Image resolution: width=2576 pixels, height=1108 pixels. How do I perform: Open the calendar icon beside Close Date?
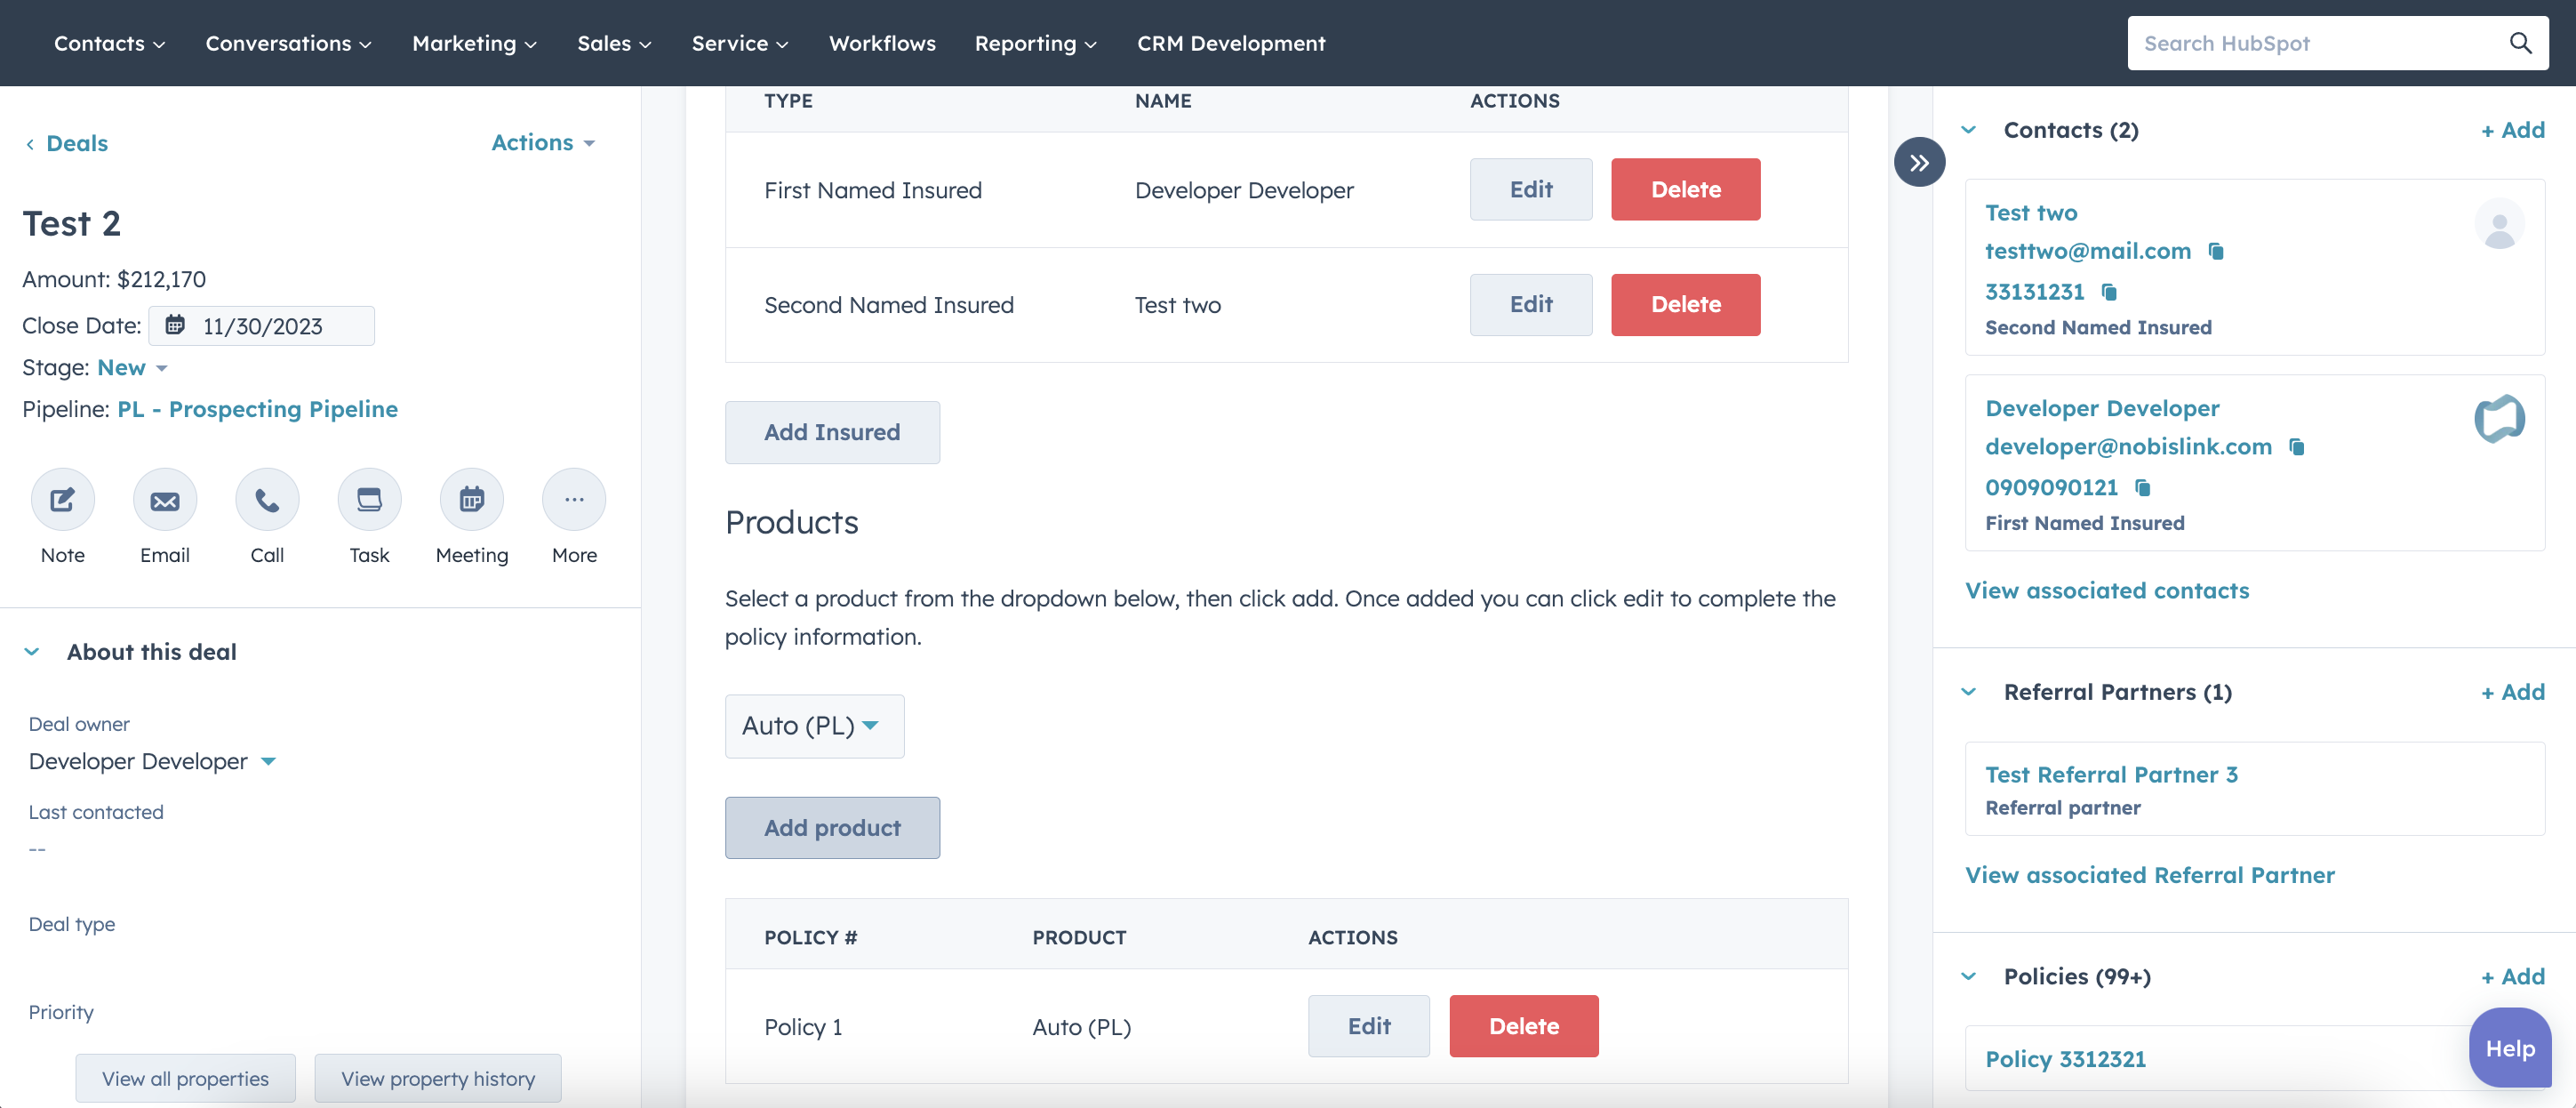[176, 325]
